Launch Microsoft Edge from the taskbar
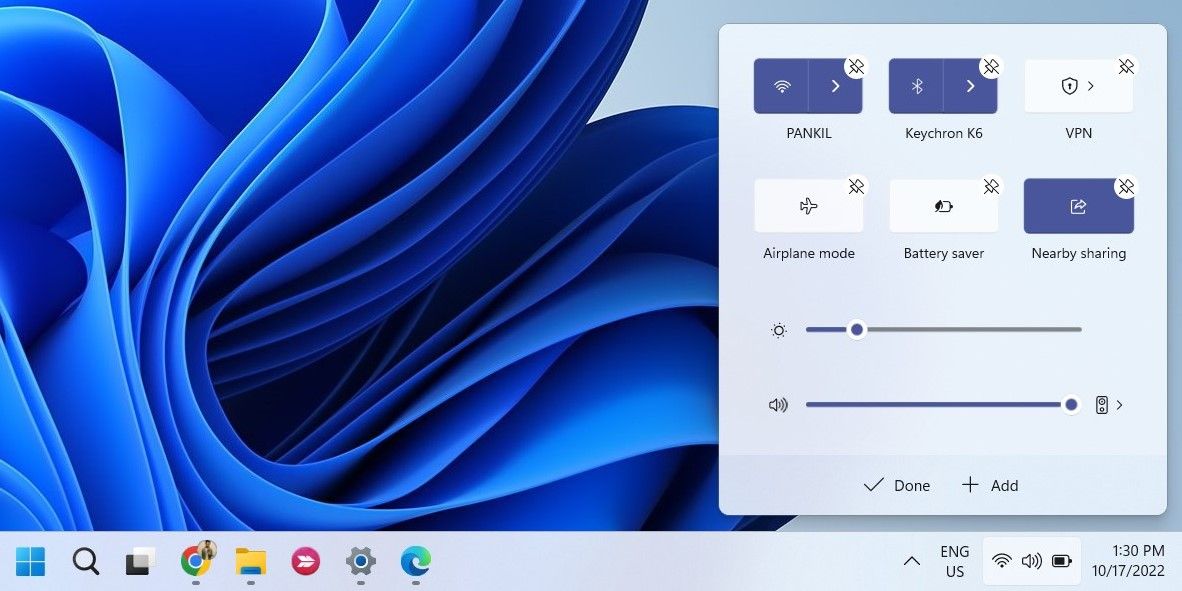 [x=415, y=562]
